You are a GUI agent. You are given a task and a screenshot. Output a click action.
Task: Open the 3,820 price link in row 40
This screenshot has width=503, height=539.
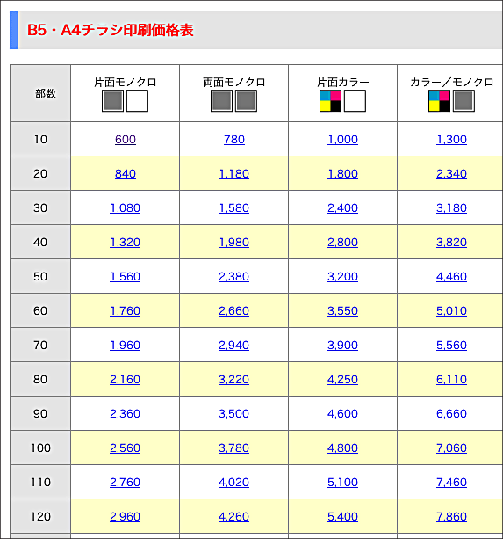pyautogui.click(x=451, y=242)
